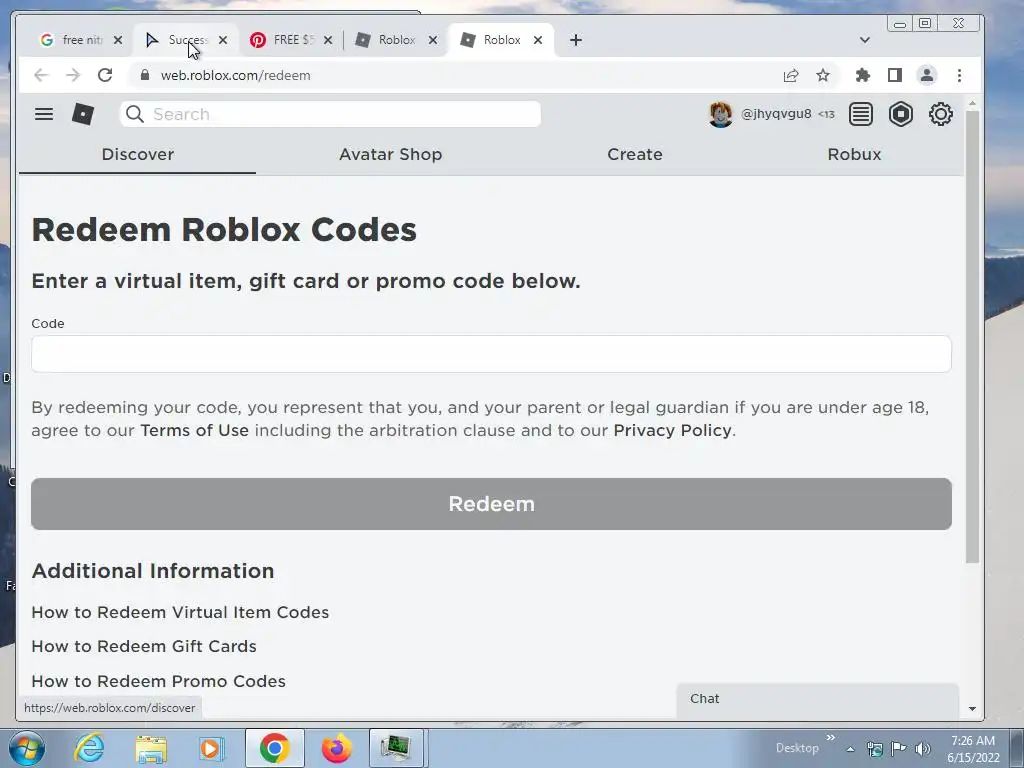Click @jhyqvgu8 username link

click(776, 114)
